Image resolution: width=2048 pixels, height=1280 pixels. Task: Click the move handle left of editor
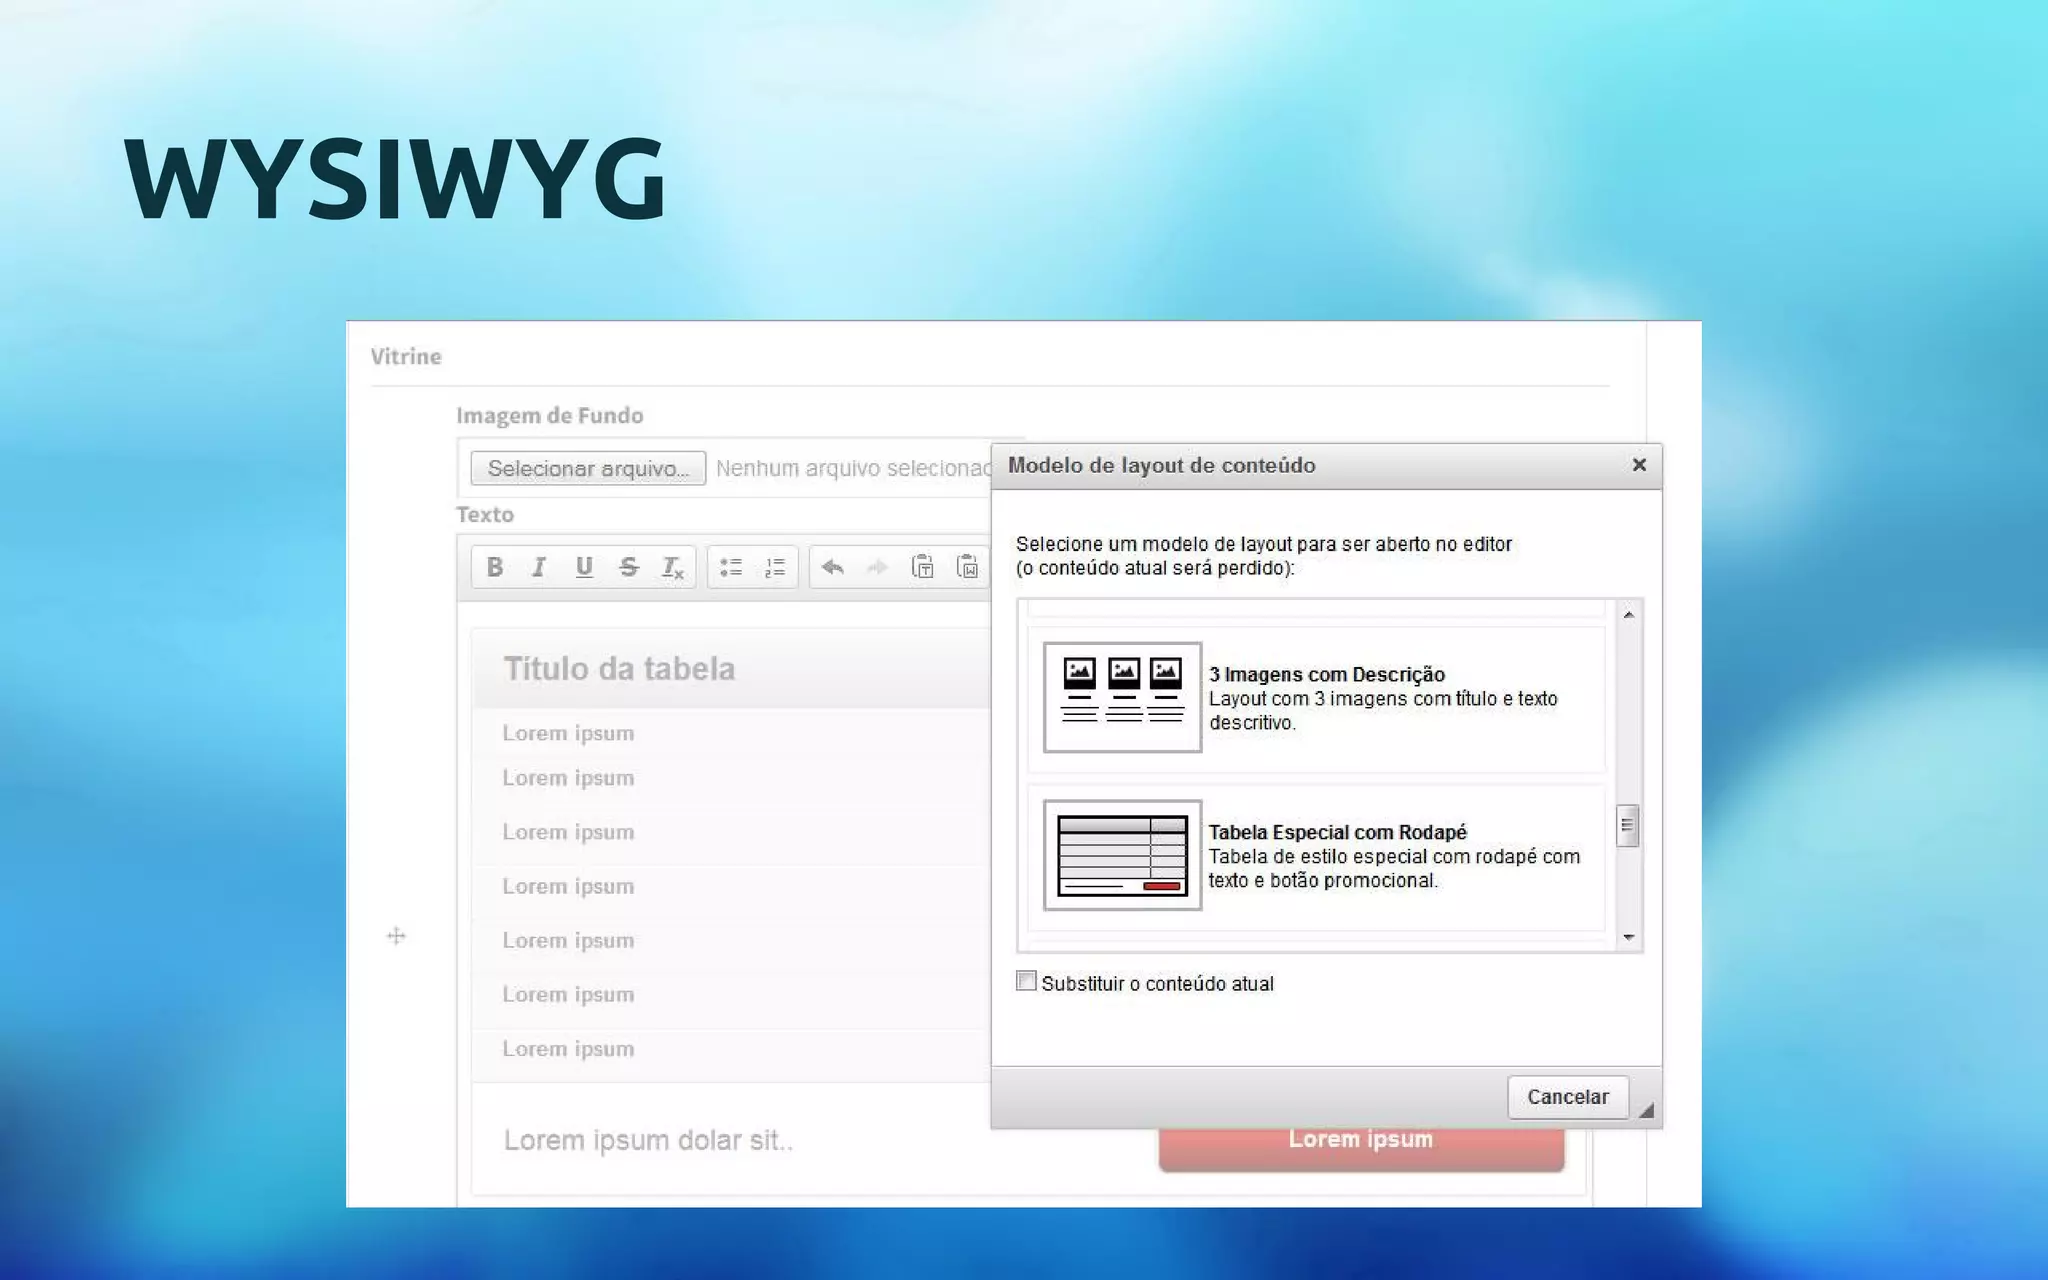(x=396, y=936)
